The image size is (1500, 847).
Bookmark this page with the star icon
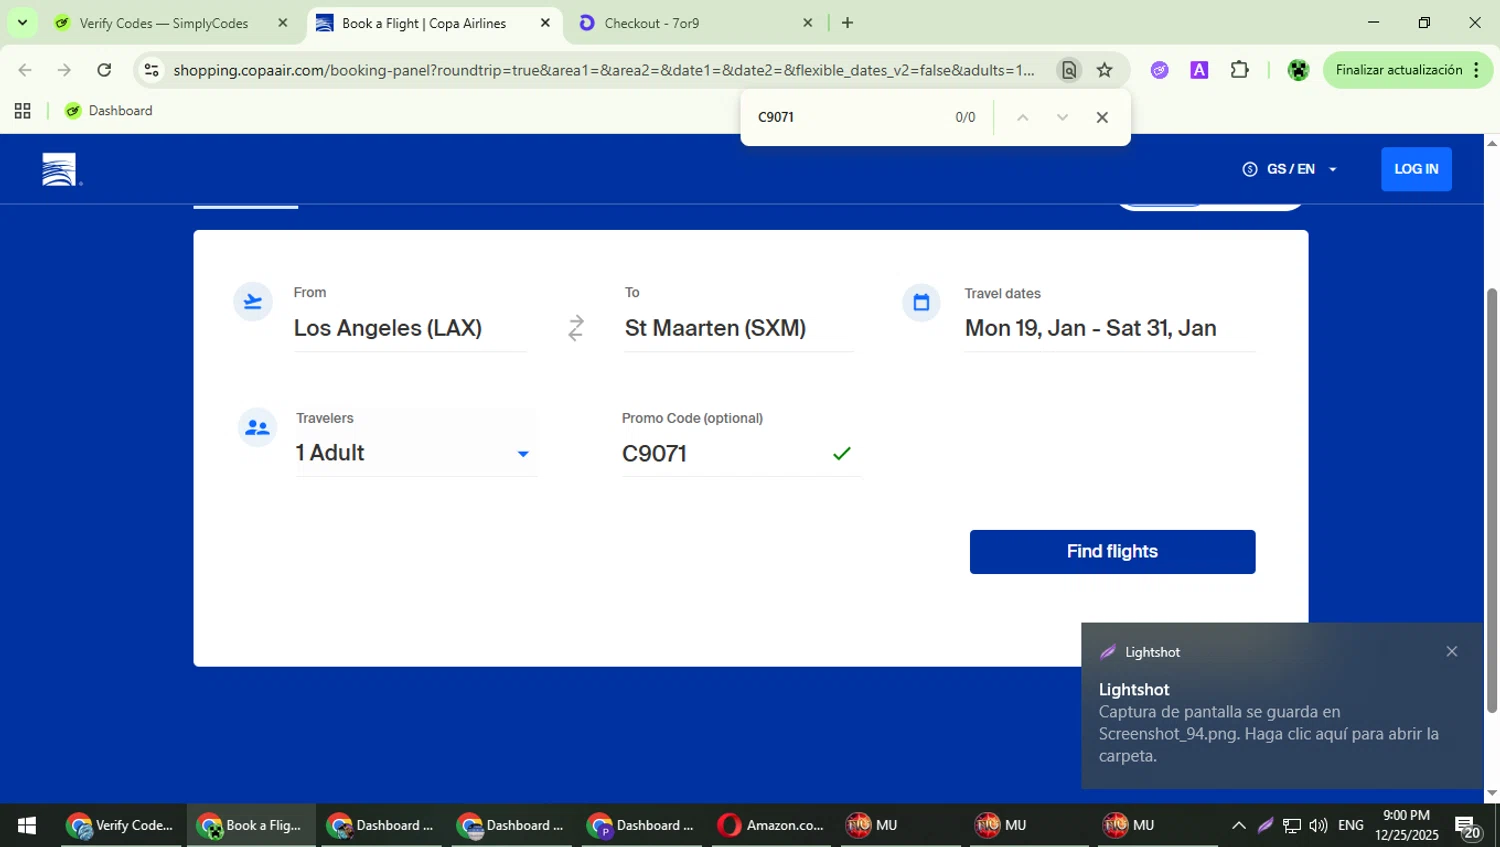pyautogui.click(x=1104, y=70)
